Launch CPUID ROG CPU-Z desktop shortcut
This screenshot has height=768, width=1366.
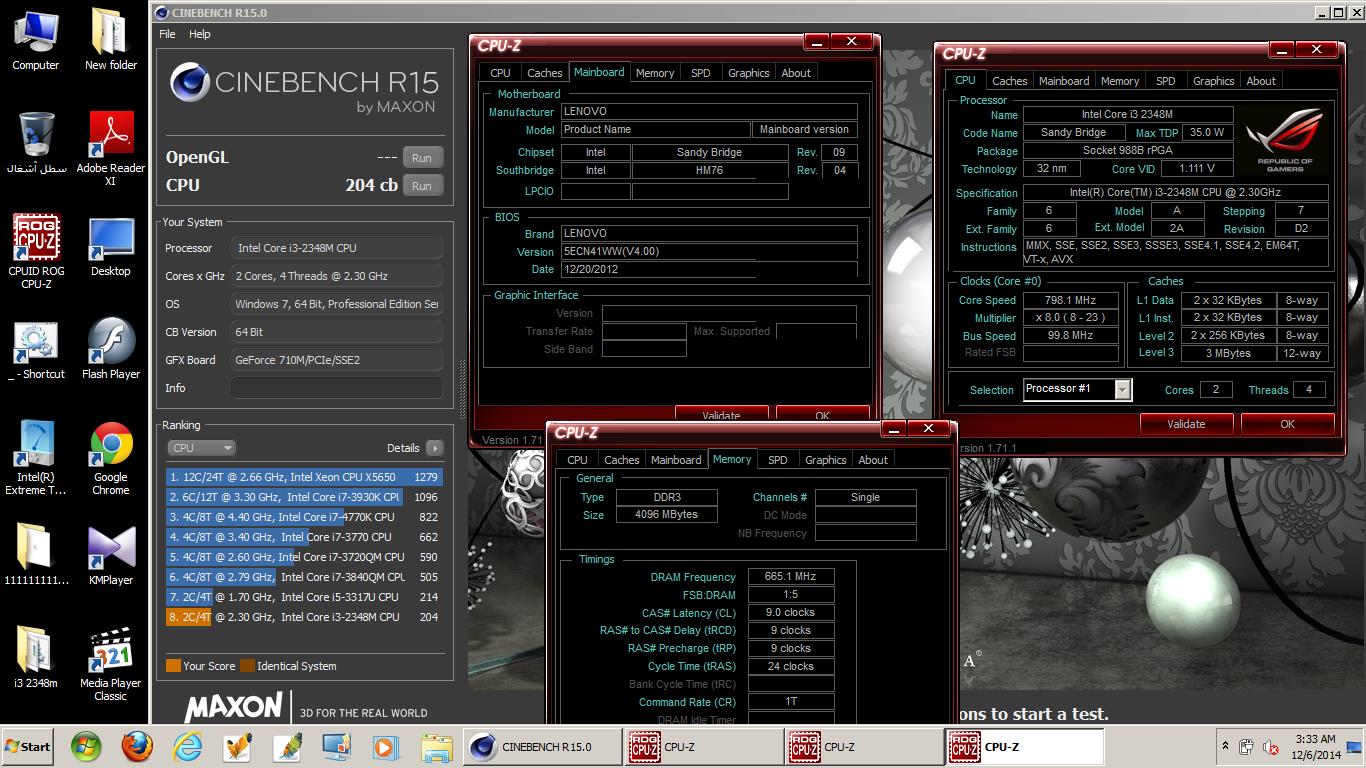(x=36, y=252)
